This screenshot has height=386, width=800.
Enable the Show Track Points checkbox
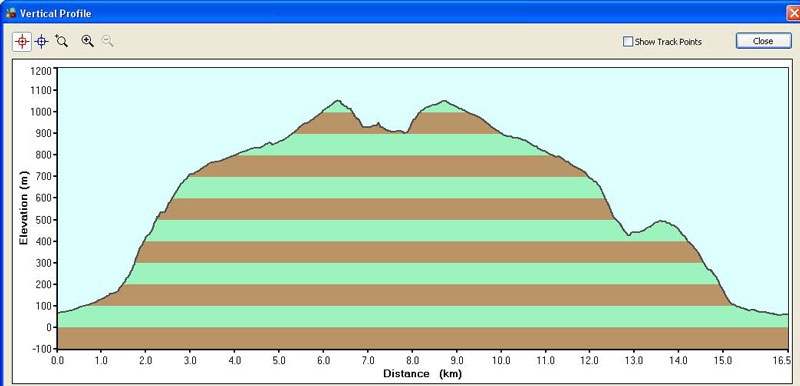tap(628, 41)
